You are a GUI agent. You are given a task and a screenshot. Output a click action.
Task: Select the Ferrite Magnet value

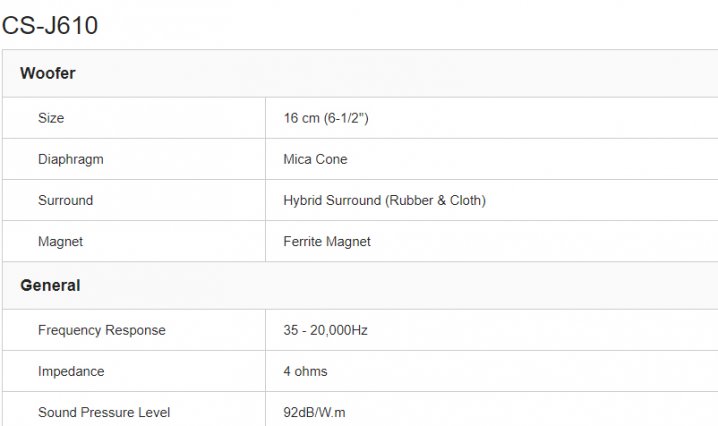[327, 241]
